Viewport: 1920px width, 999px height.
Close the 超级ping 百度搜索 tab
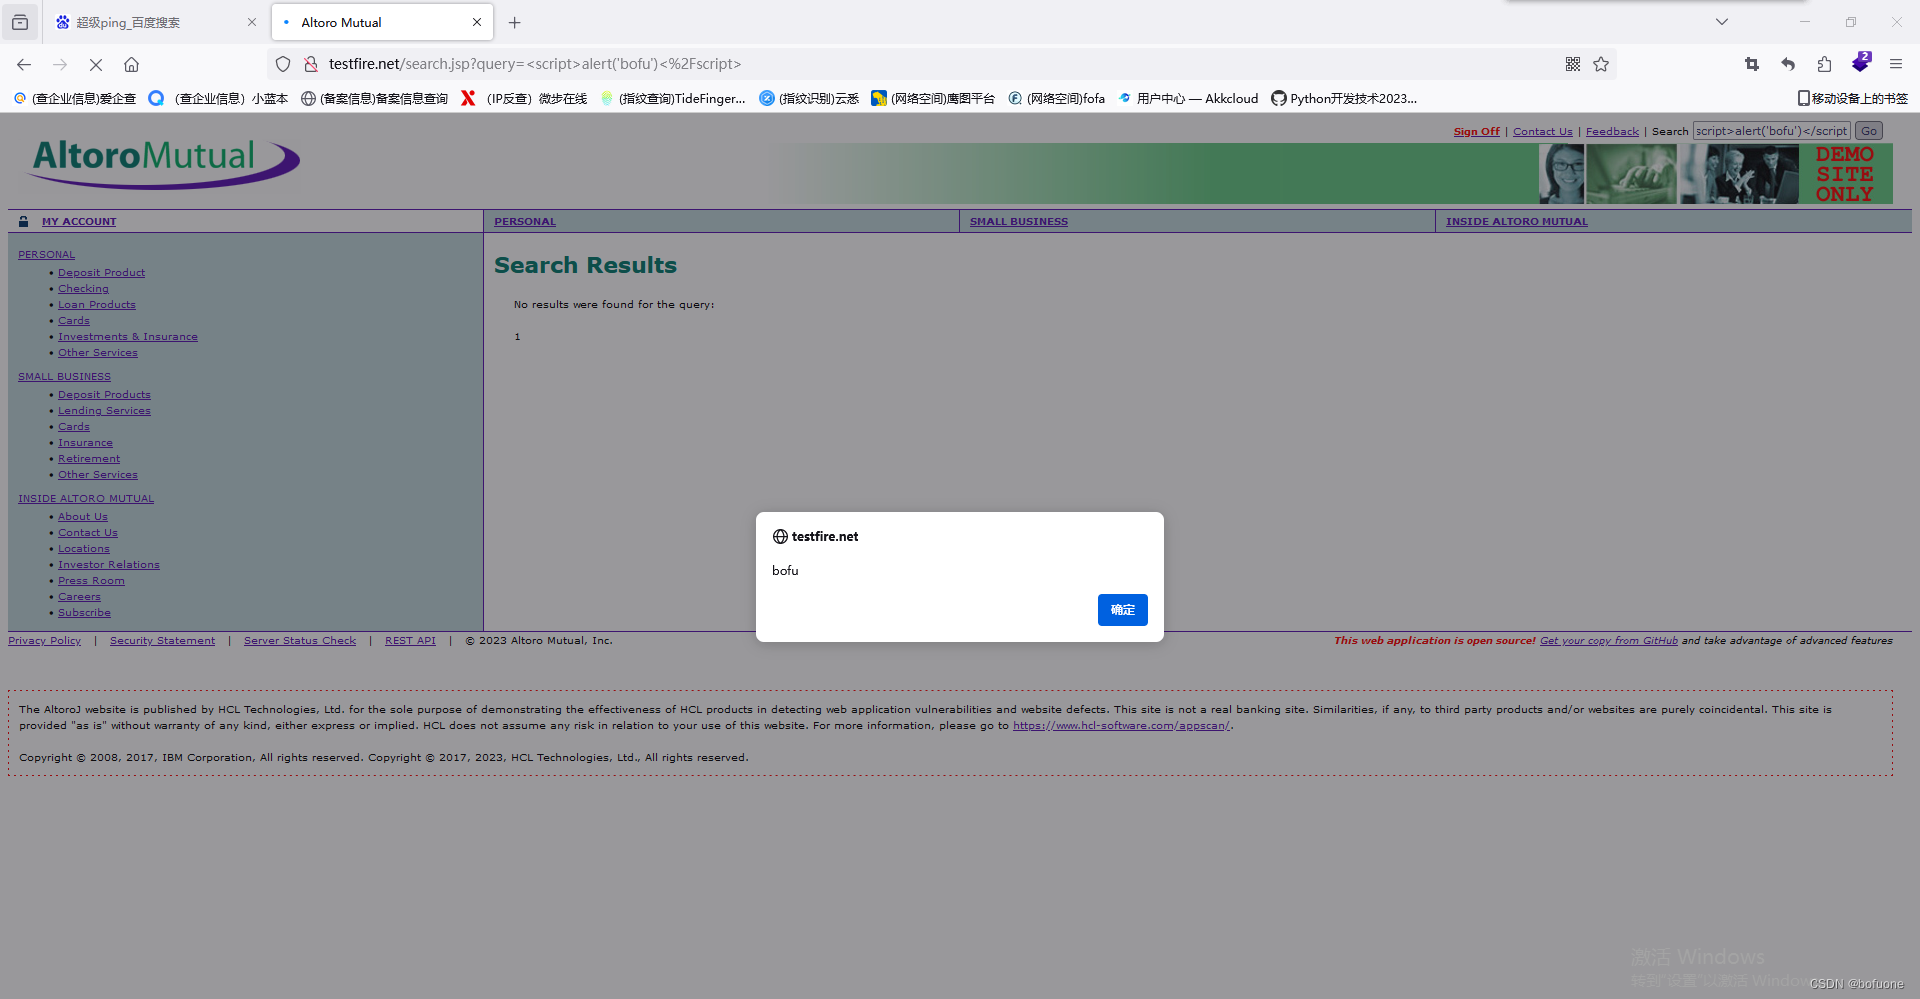click(x=252, y=22)
